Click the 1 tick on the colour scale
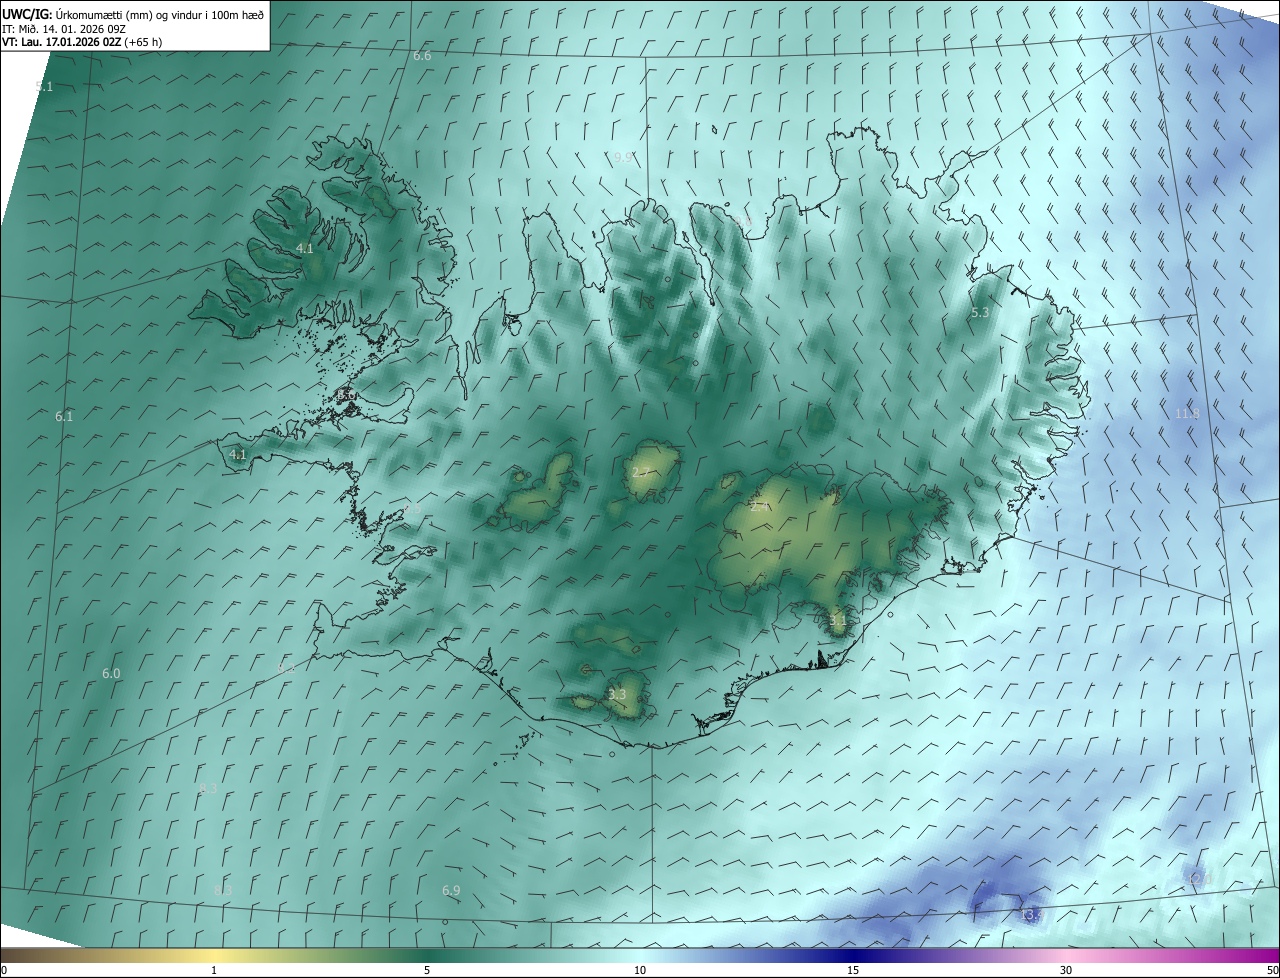 pyautogui.click(x=214, y=970)
